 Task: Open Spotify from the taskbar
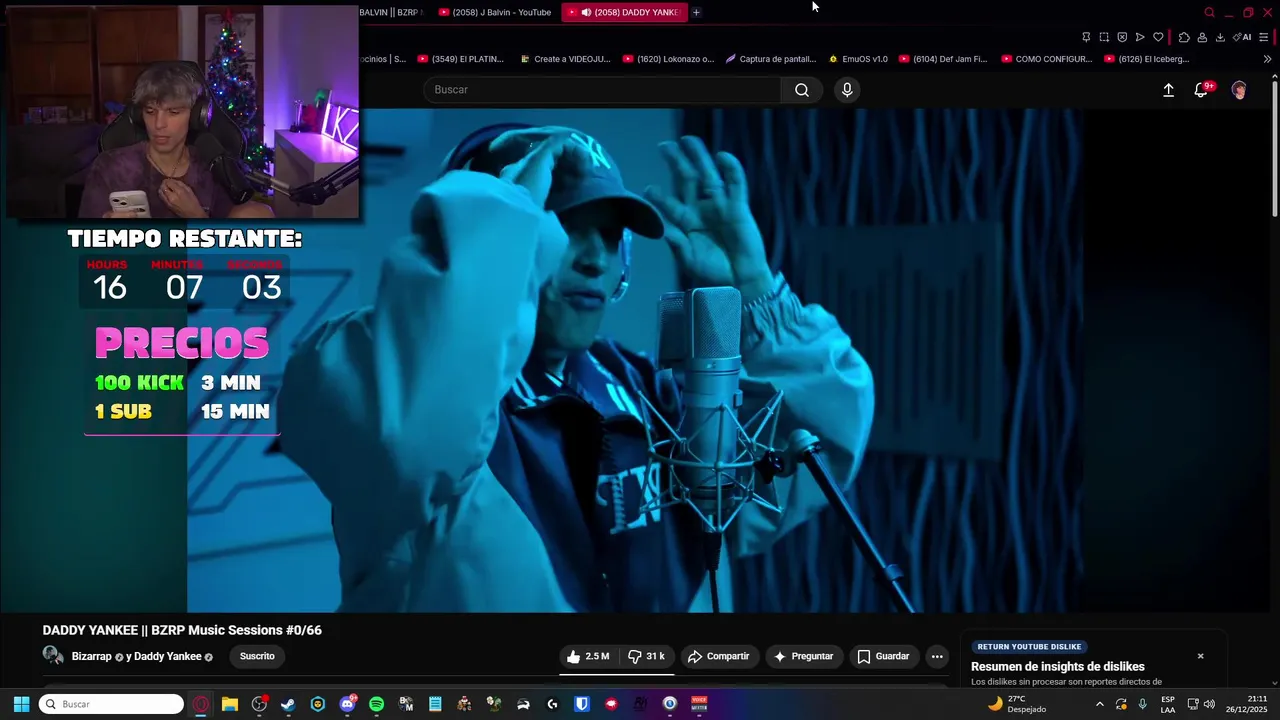(376, 704)
